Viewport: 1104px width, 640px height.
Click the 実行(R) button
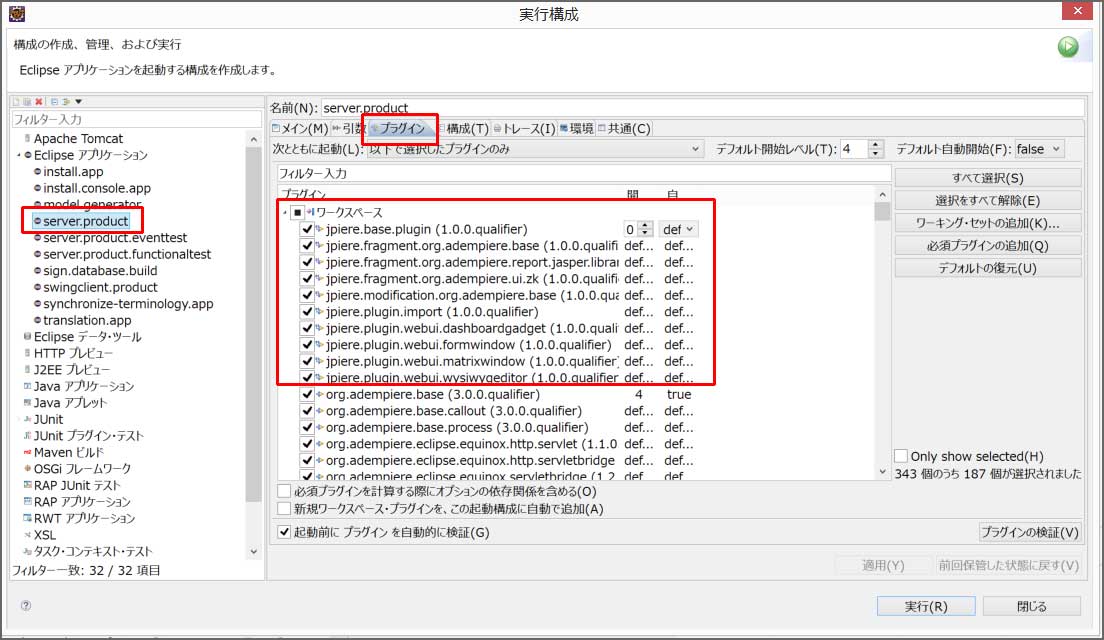pyautogui.click(x=926, y=606)
